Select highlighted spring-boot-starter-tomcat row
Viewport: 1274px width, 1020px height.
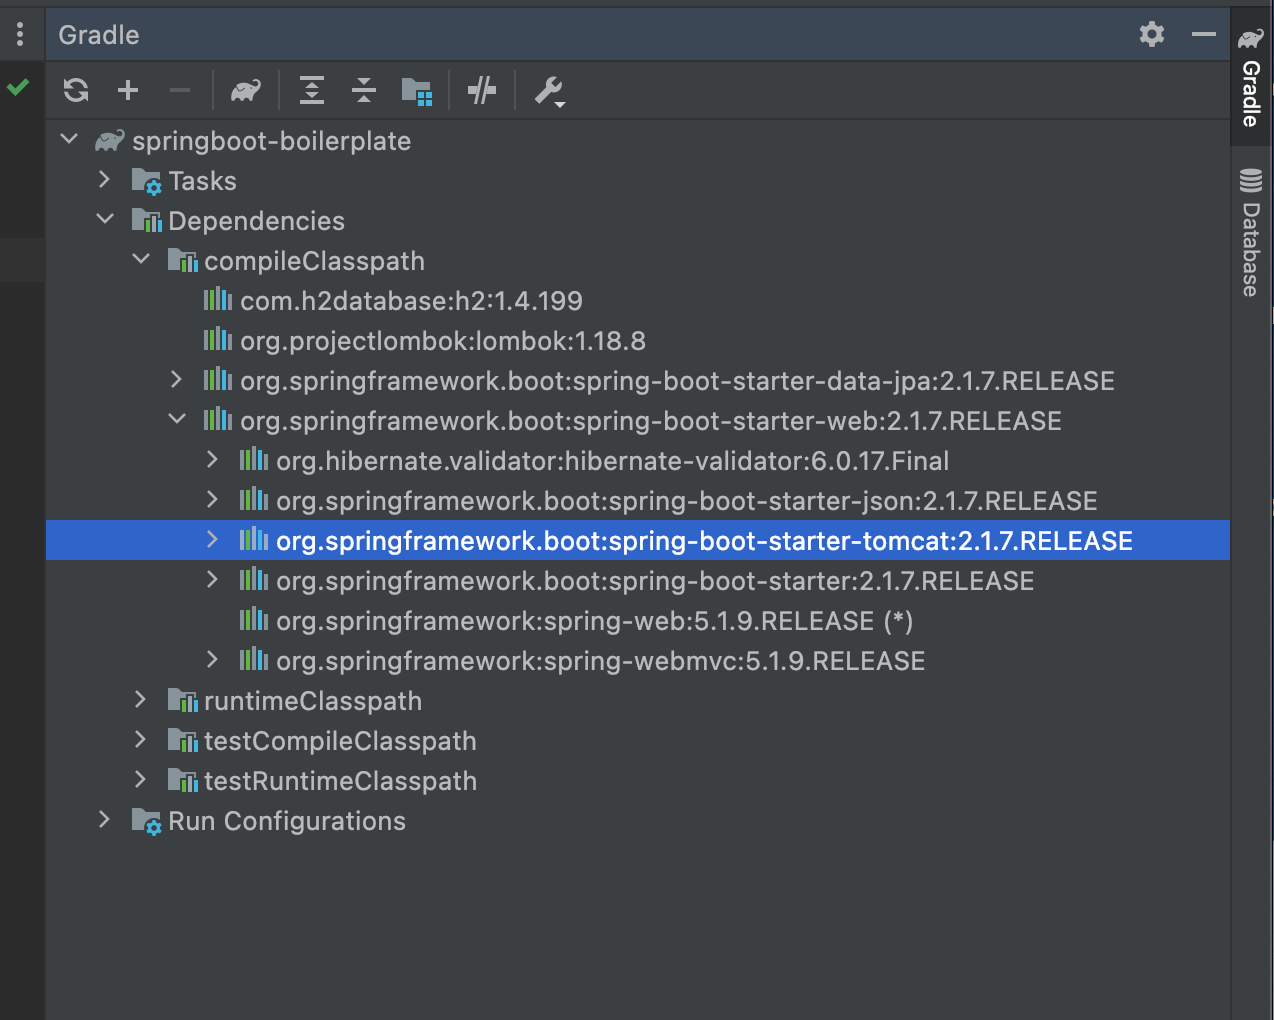(x=638, y=541)
